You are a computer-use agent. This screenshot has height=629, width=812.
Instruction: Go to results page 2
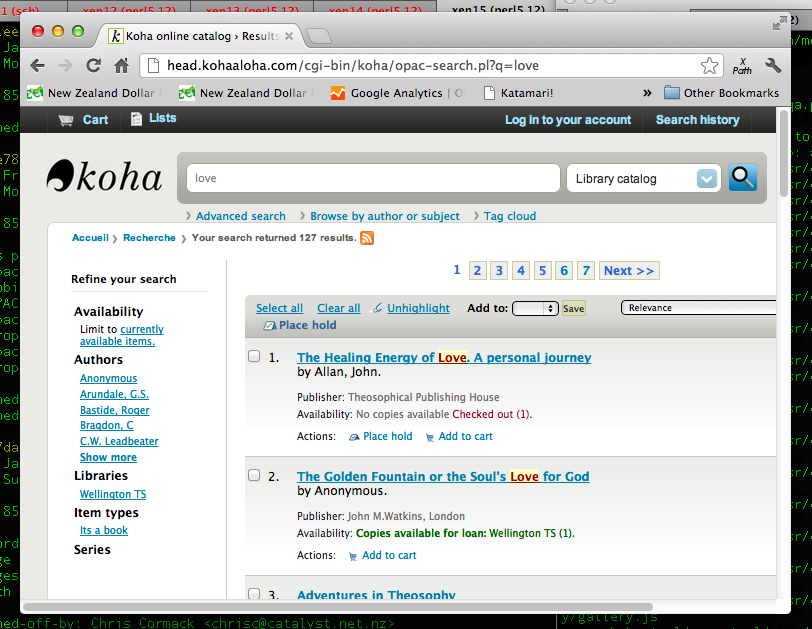[477, 271]
